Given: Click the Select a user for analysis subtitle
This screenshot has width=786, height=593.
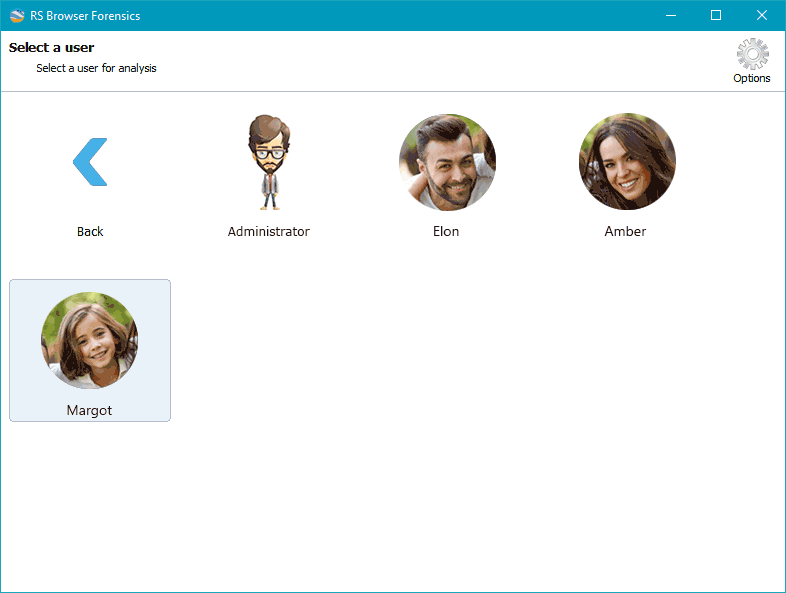Looking at the screenshot, I should 96,68.
